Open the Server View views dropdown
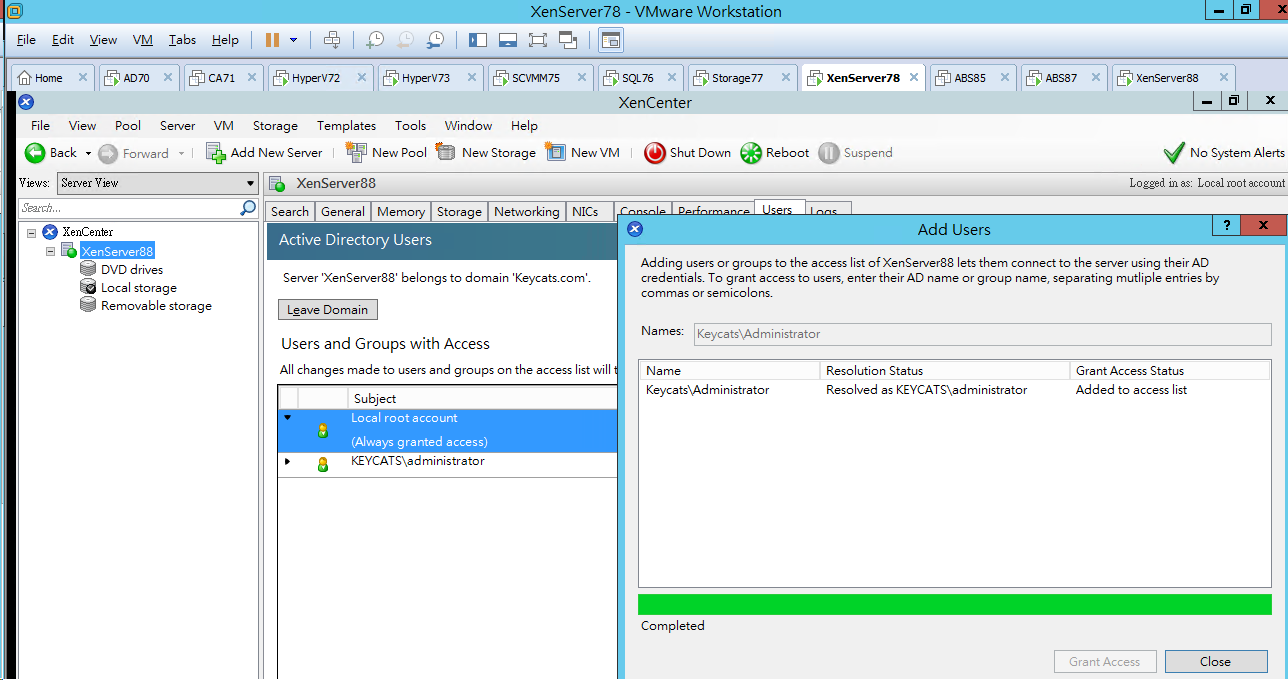 pos(157,183)
